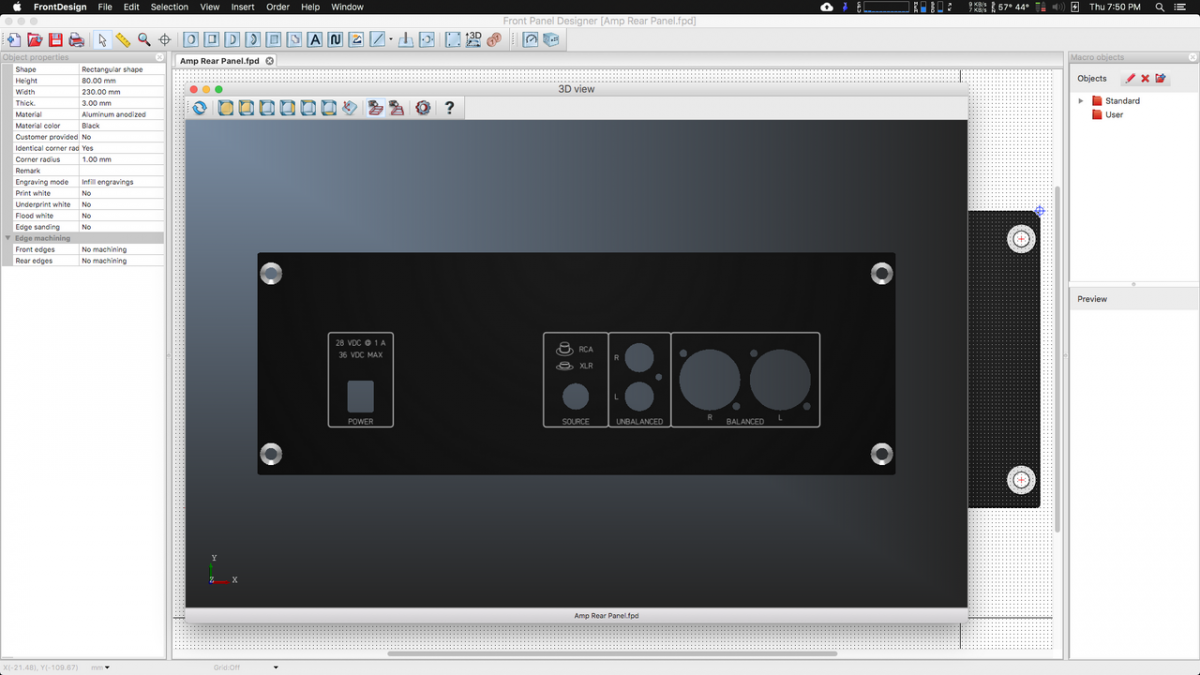Click the Height value 80.00 mm
The image size is (1200, 675).
tap(122, 81)
